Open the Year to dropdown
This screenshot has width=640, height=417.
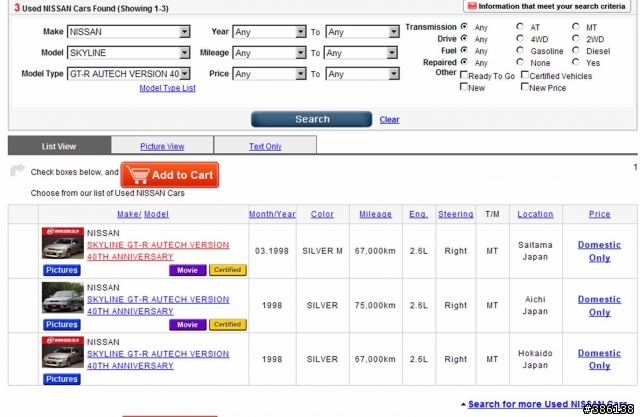tap(362, 32)
